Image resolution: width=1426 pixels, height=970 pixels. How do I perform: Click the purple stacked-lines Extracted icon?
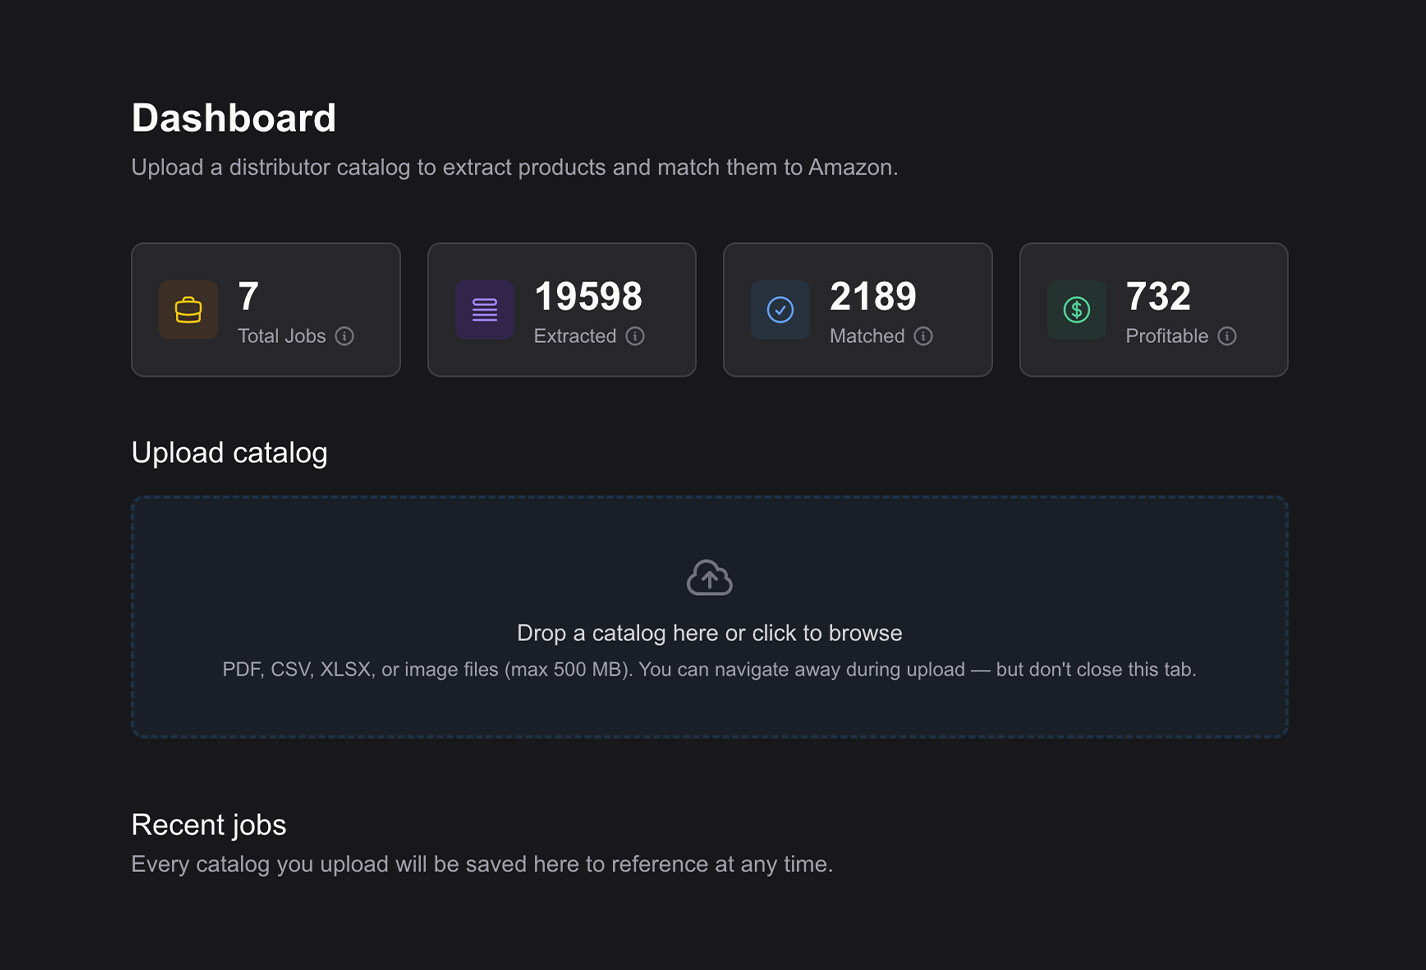pos(485,310)
